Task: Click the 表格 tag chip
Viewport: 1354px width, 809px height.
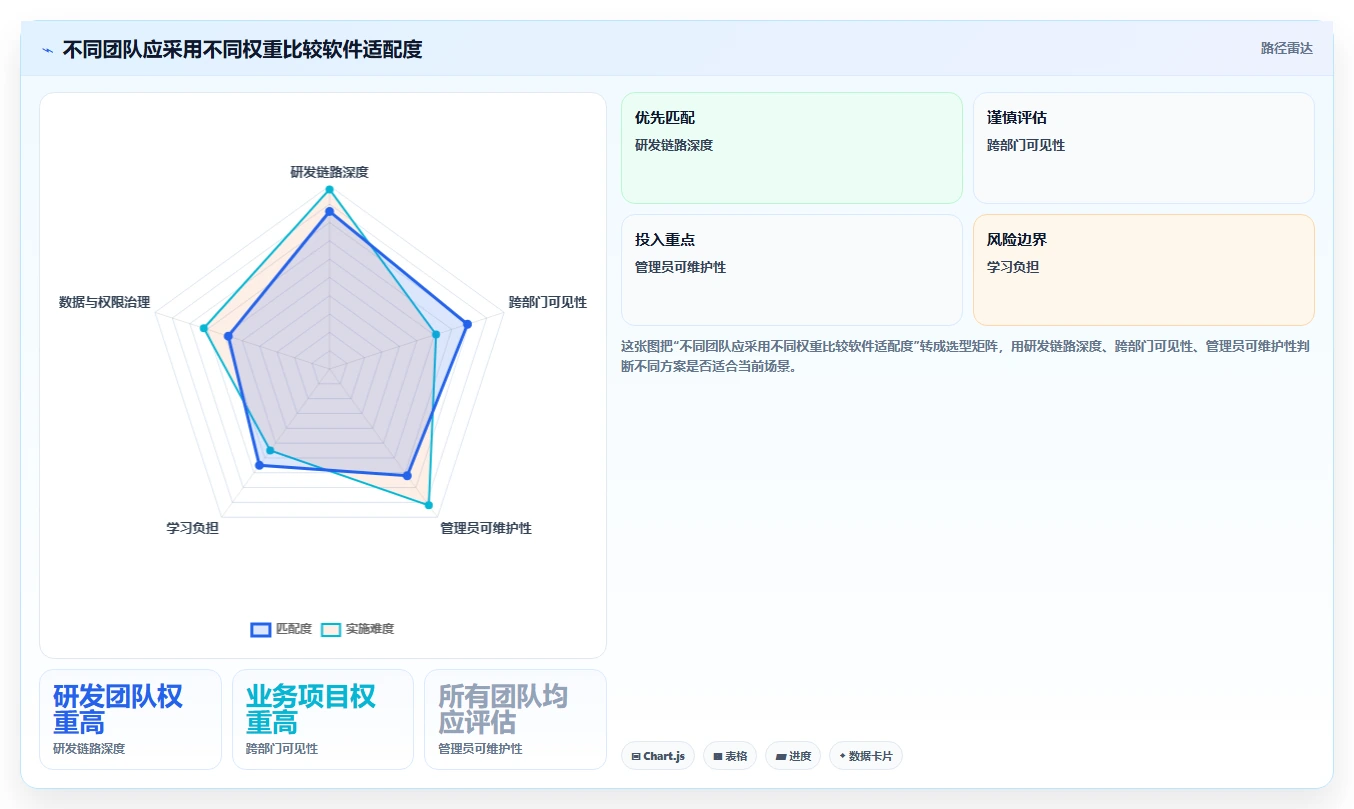Action: point(730,756)
